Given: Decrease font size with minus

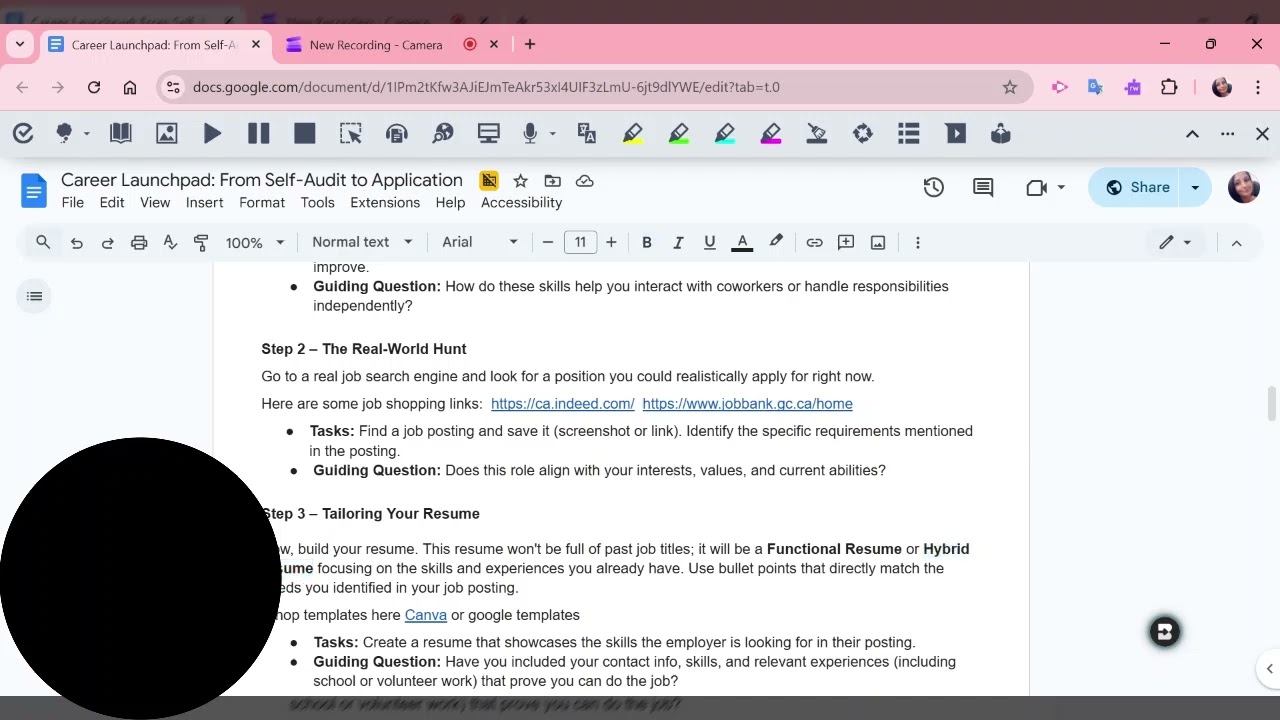Looking at the screenshot, I should tap(547, 242).
